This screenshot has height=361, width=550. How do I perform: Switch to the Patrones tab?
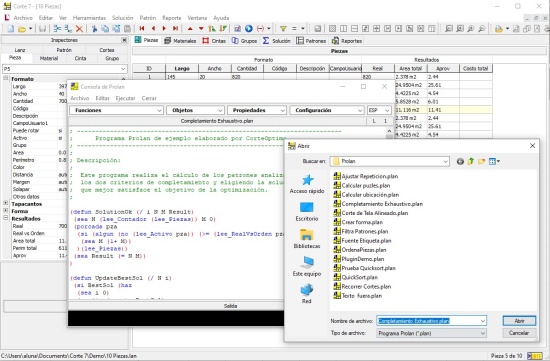pos(311,41)
